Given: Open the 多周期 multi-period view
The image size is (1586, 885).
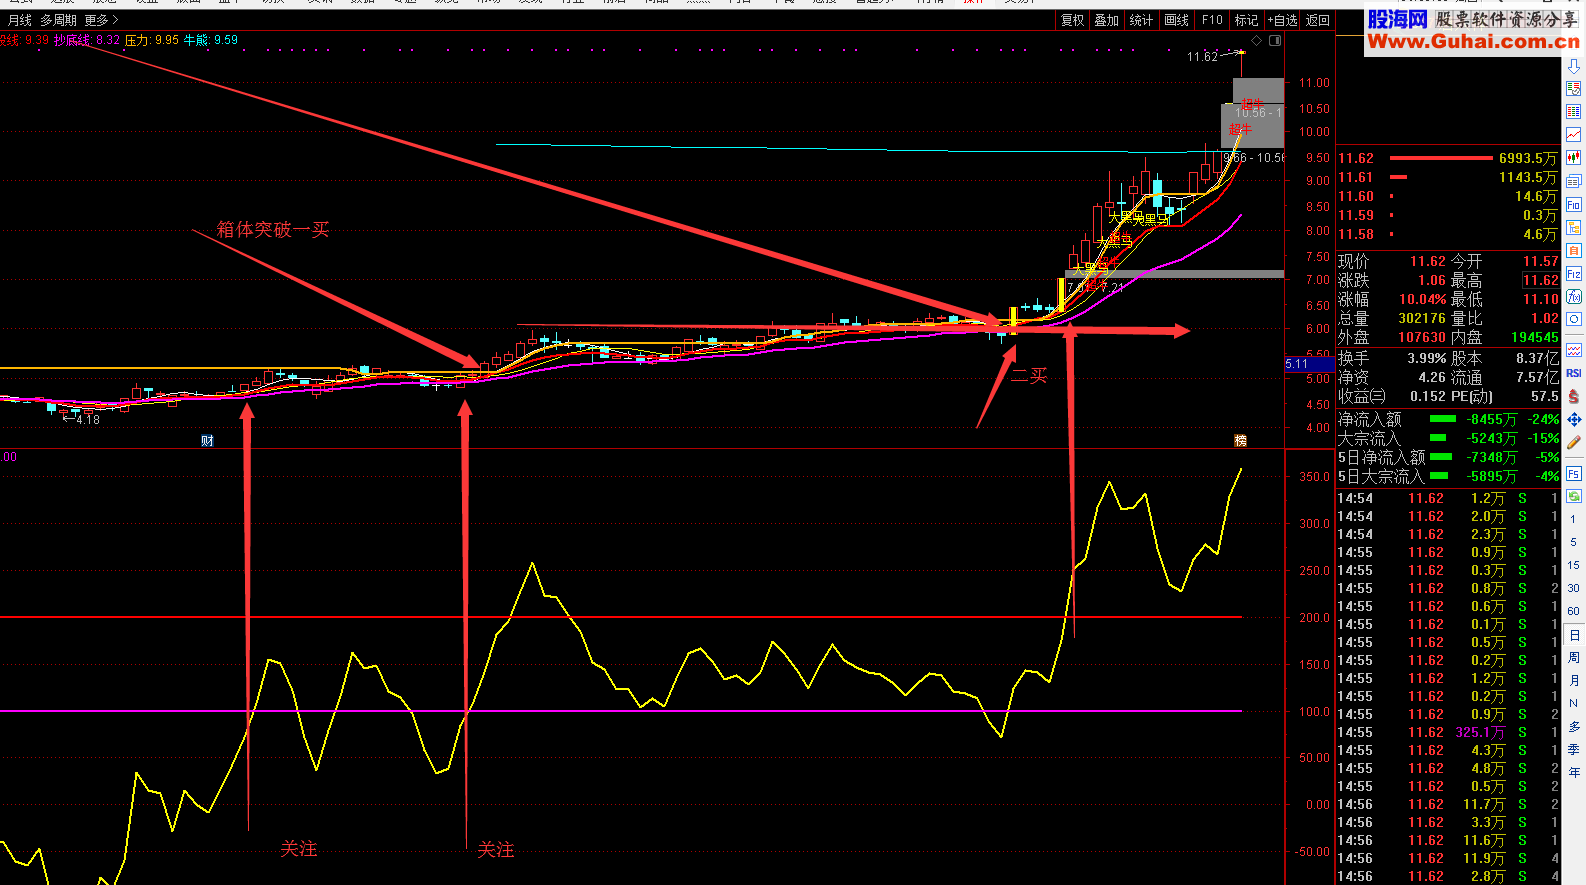Looking at the screenshot, I should (58, 20).
